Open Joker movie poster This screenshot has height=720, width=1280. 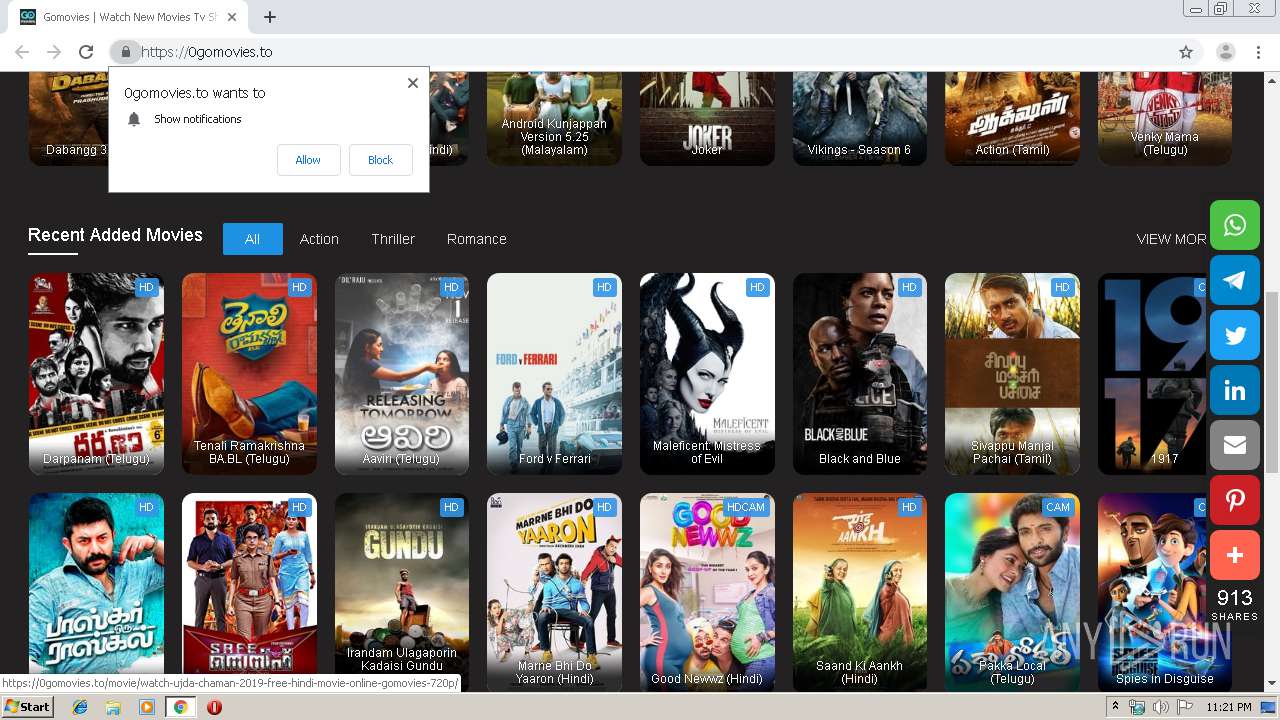click(x=707, y=119)
